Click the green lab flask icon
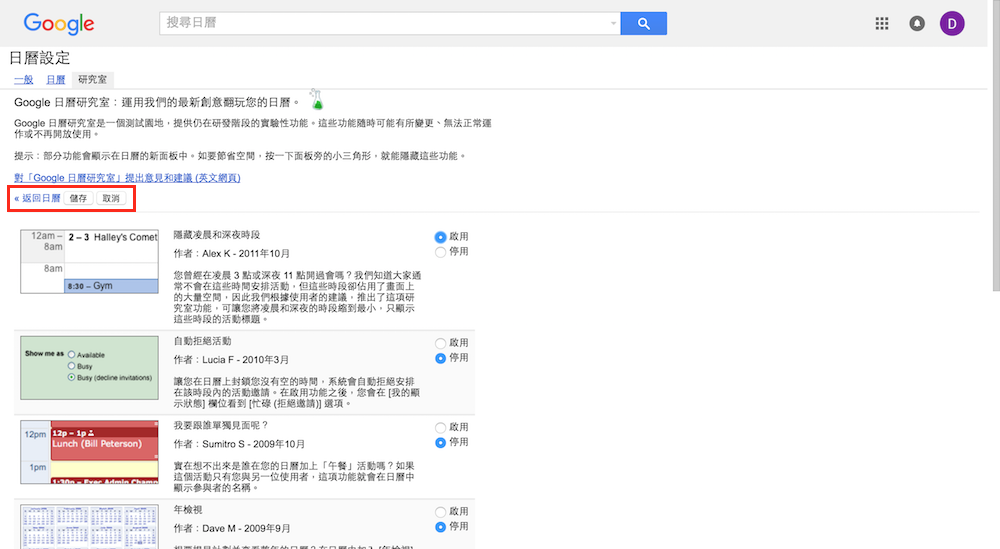The width and height of the screenshot is (1000, 549). click(x=317, y=99)
